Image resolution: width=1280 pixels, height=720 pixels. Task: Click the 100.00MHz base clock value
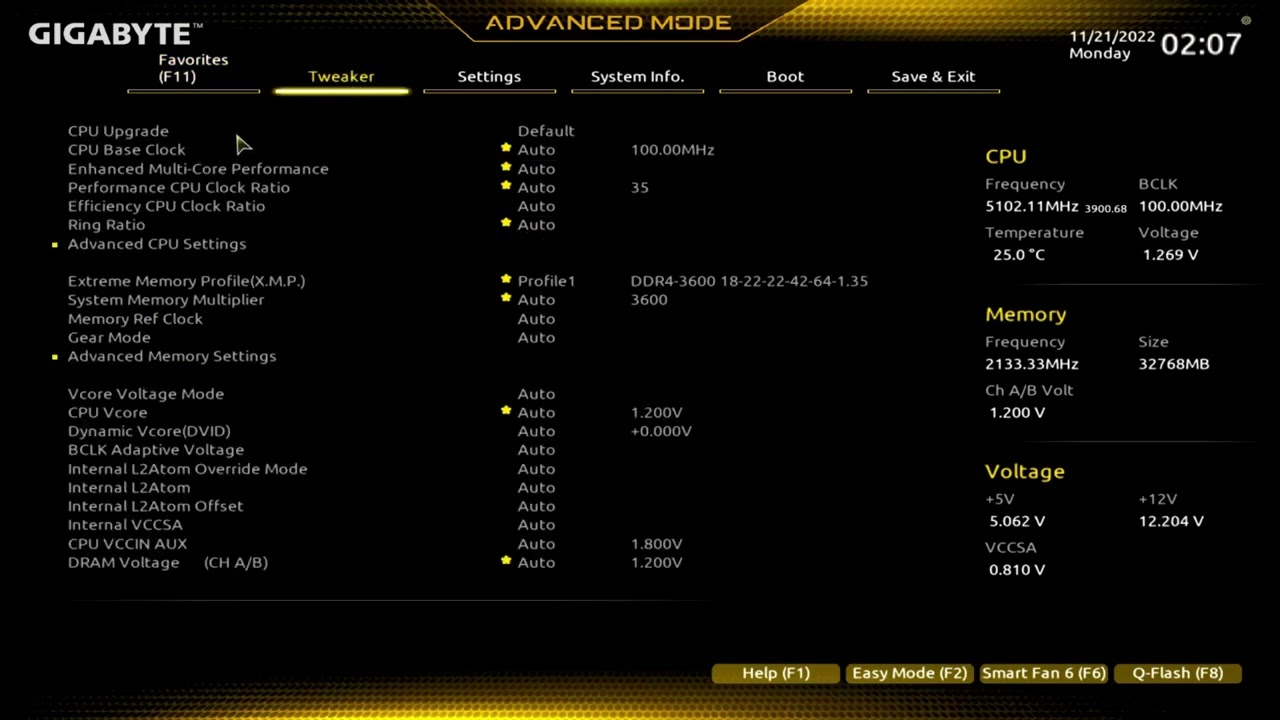[672, 150]
